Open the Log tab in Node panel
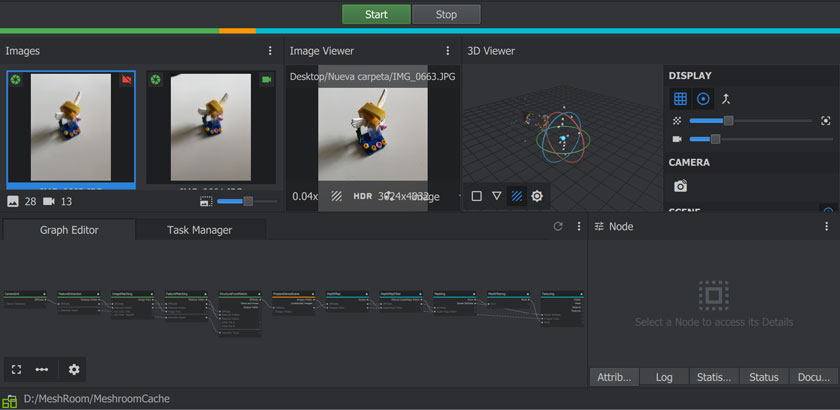 [x=664, y=377]
